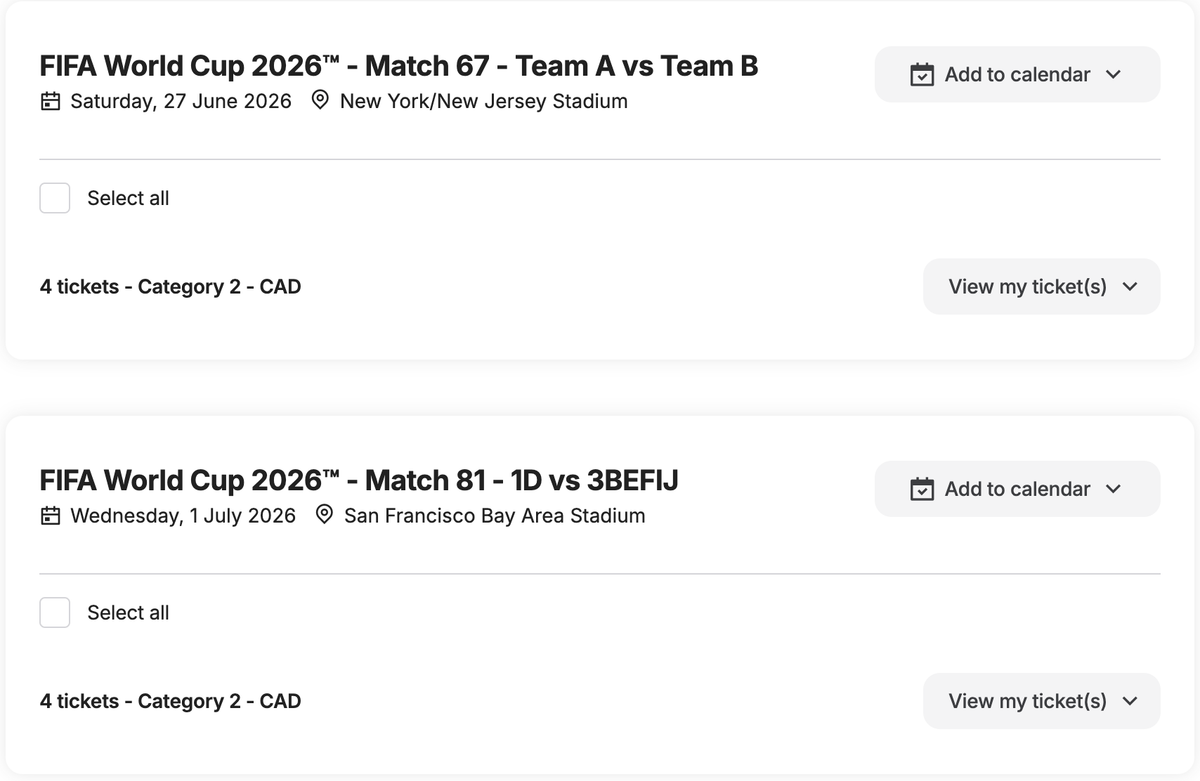Open View my ticket(s) for Match 67
Screen dimensions: 1200x781
click(x=1040, y=286)
